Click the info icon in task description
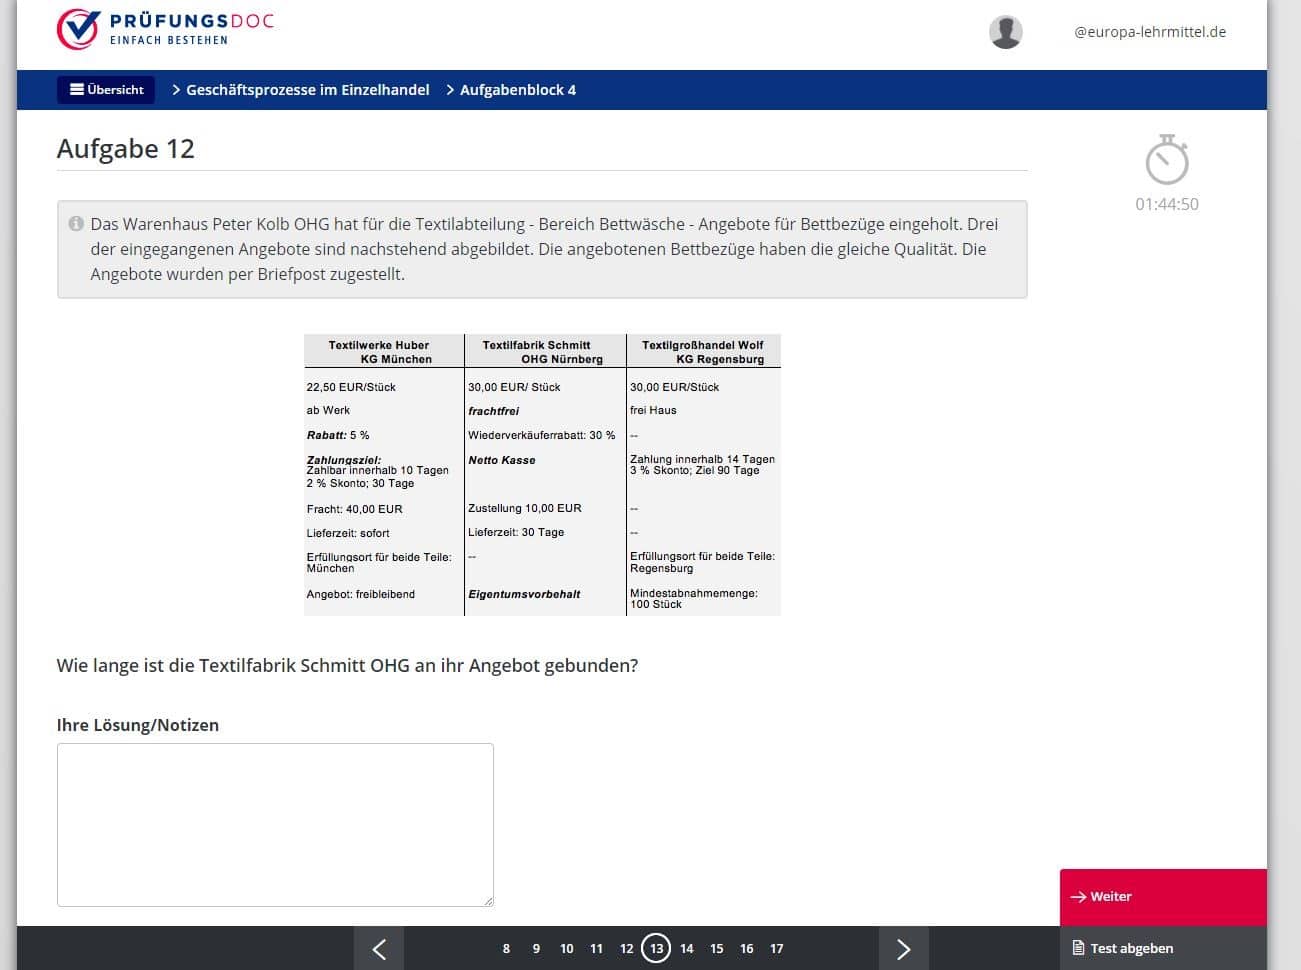 (76, 224)
